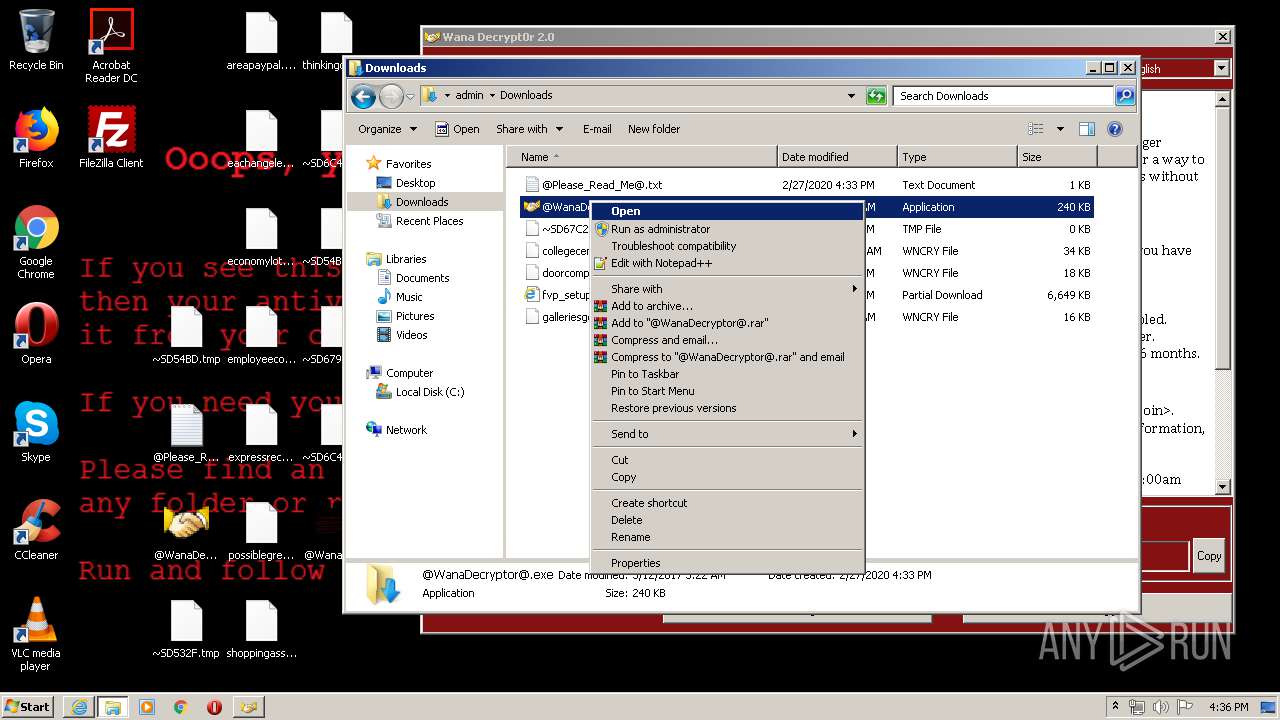The image size is (1280, 720).
Task: Open the Recycle Bin desktop icon
Action: pos(36,40)
